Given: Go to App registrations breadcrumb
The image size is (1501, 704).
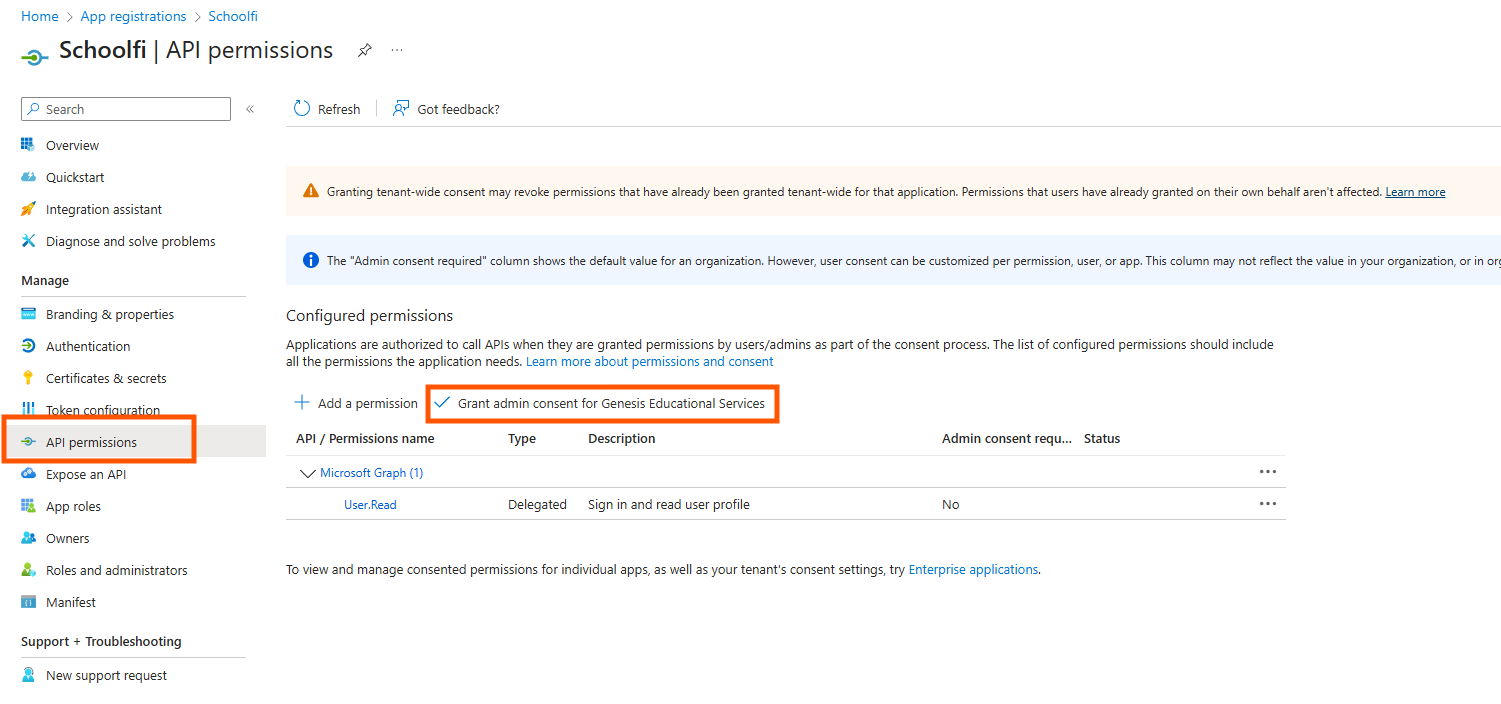Looking at the screenshot, I should point(133,16).
